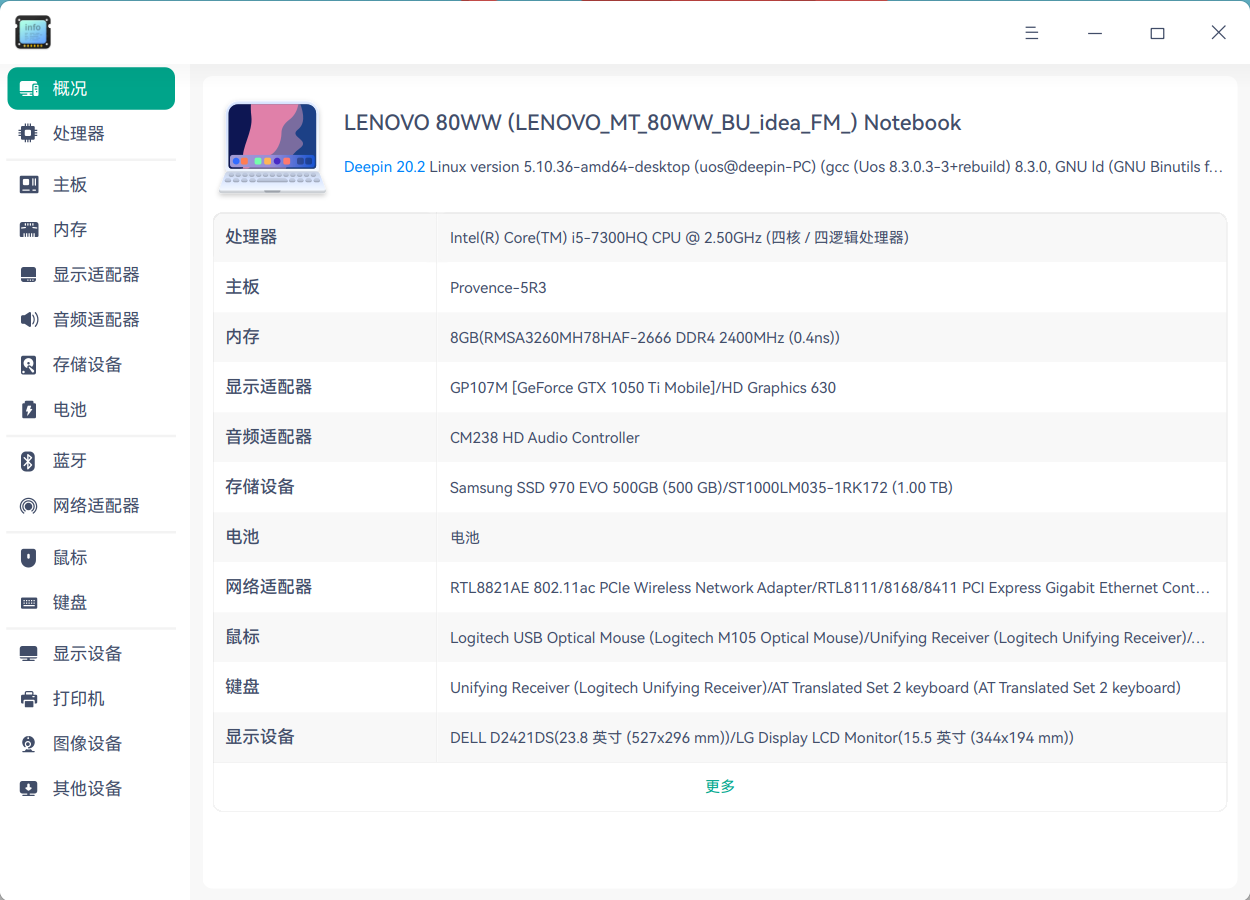The image size is (1250, 900).
Task: Click the AT Translated Set 2 keyboard value
Action: [815, 688]
